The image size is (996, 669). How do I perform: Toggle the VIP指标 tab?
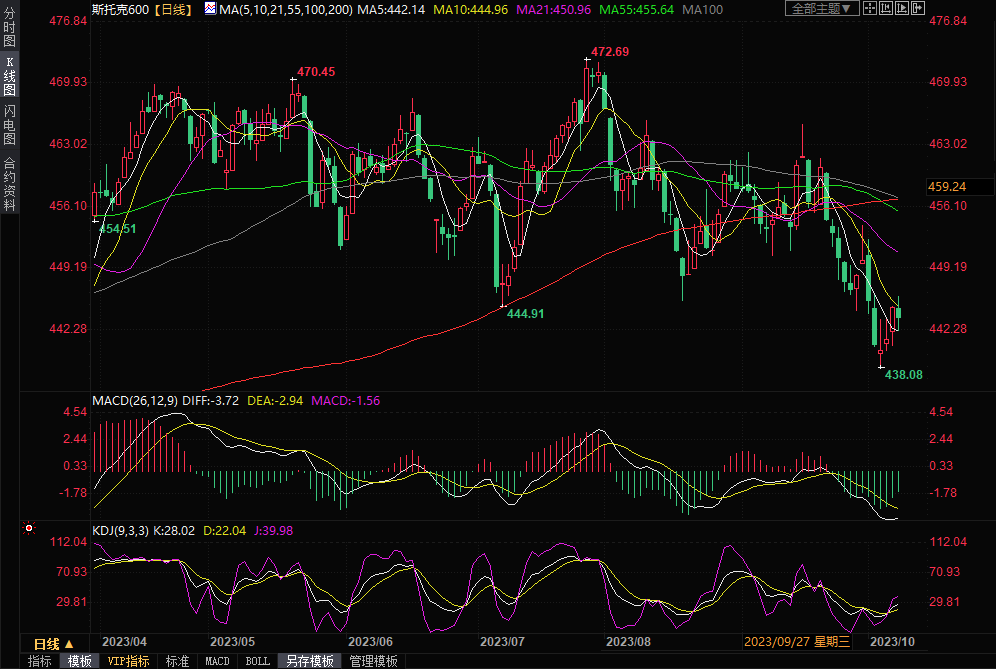(x=128, y=661)
